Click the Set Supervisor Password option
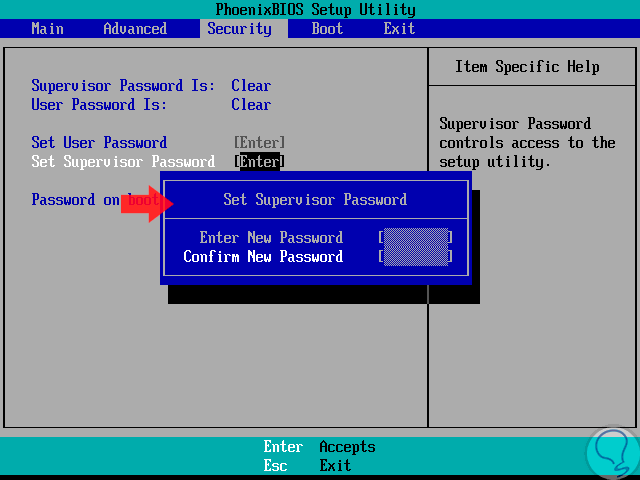Screen dimensions: 640x480 click(x=123, y=162)
